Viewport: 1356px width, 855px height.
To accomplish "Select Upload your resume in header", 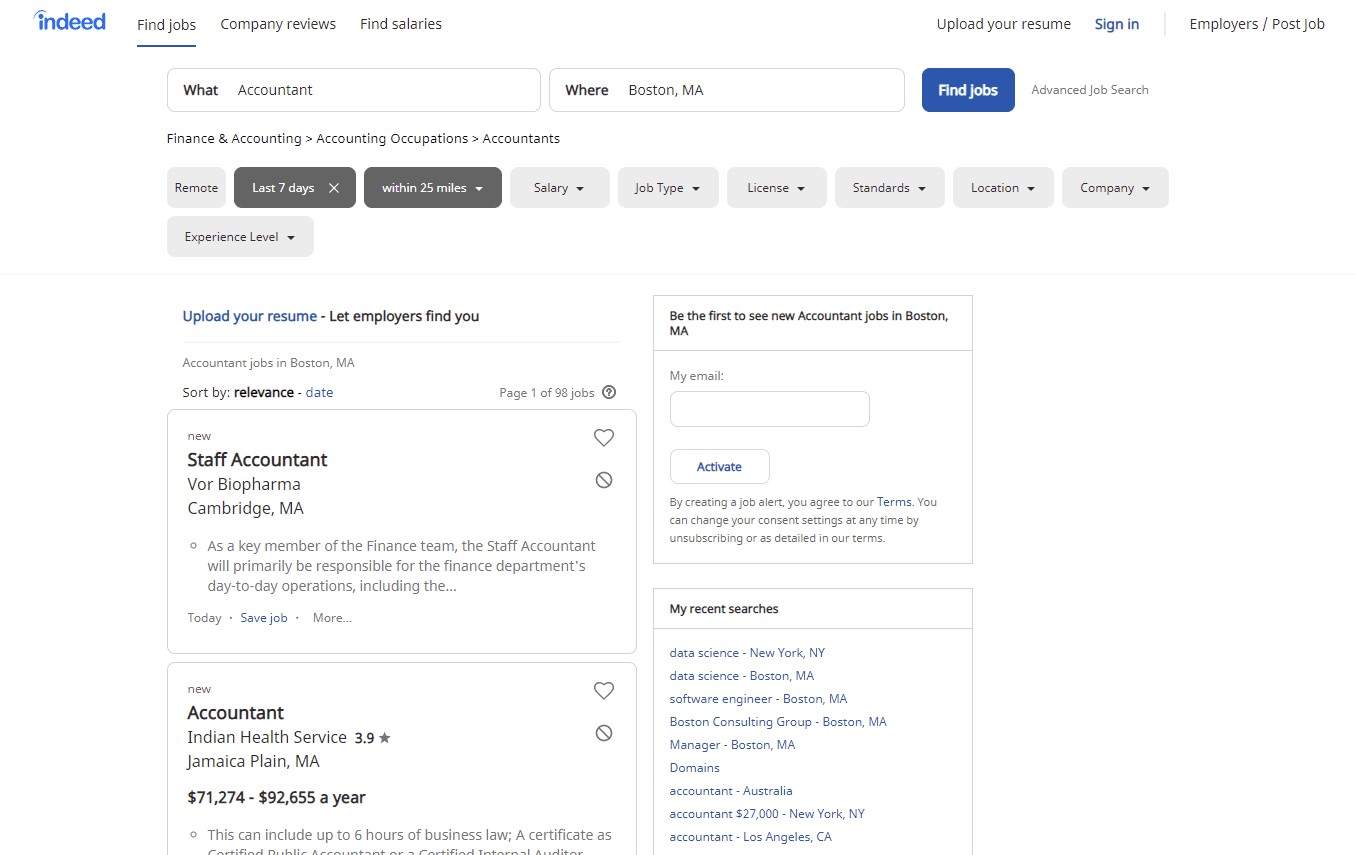I will tap(1003, 24).
